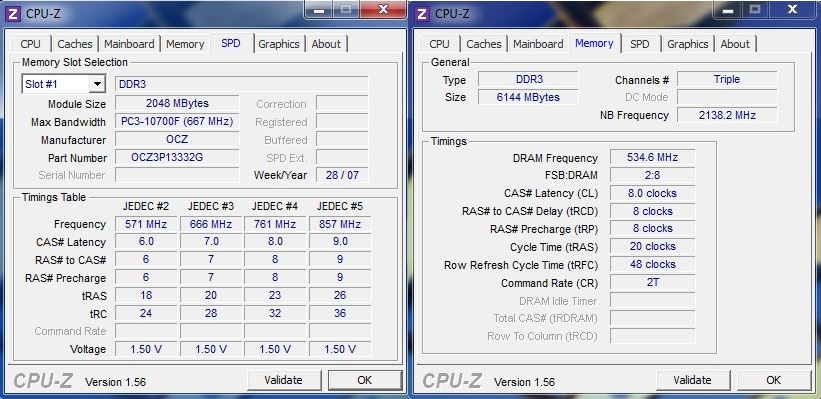This screenshot has height=399, width=821.
Task: Click Max Bandwidth value PC3-10700F (667 MHz)
Action: click(177, 121)
